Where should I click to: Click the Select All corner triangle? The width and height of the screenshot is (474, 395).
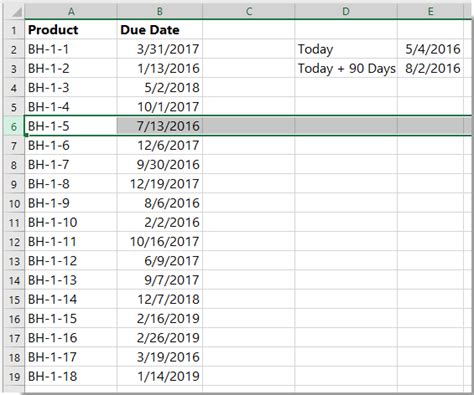15,12
